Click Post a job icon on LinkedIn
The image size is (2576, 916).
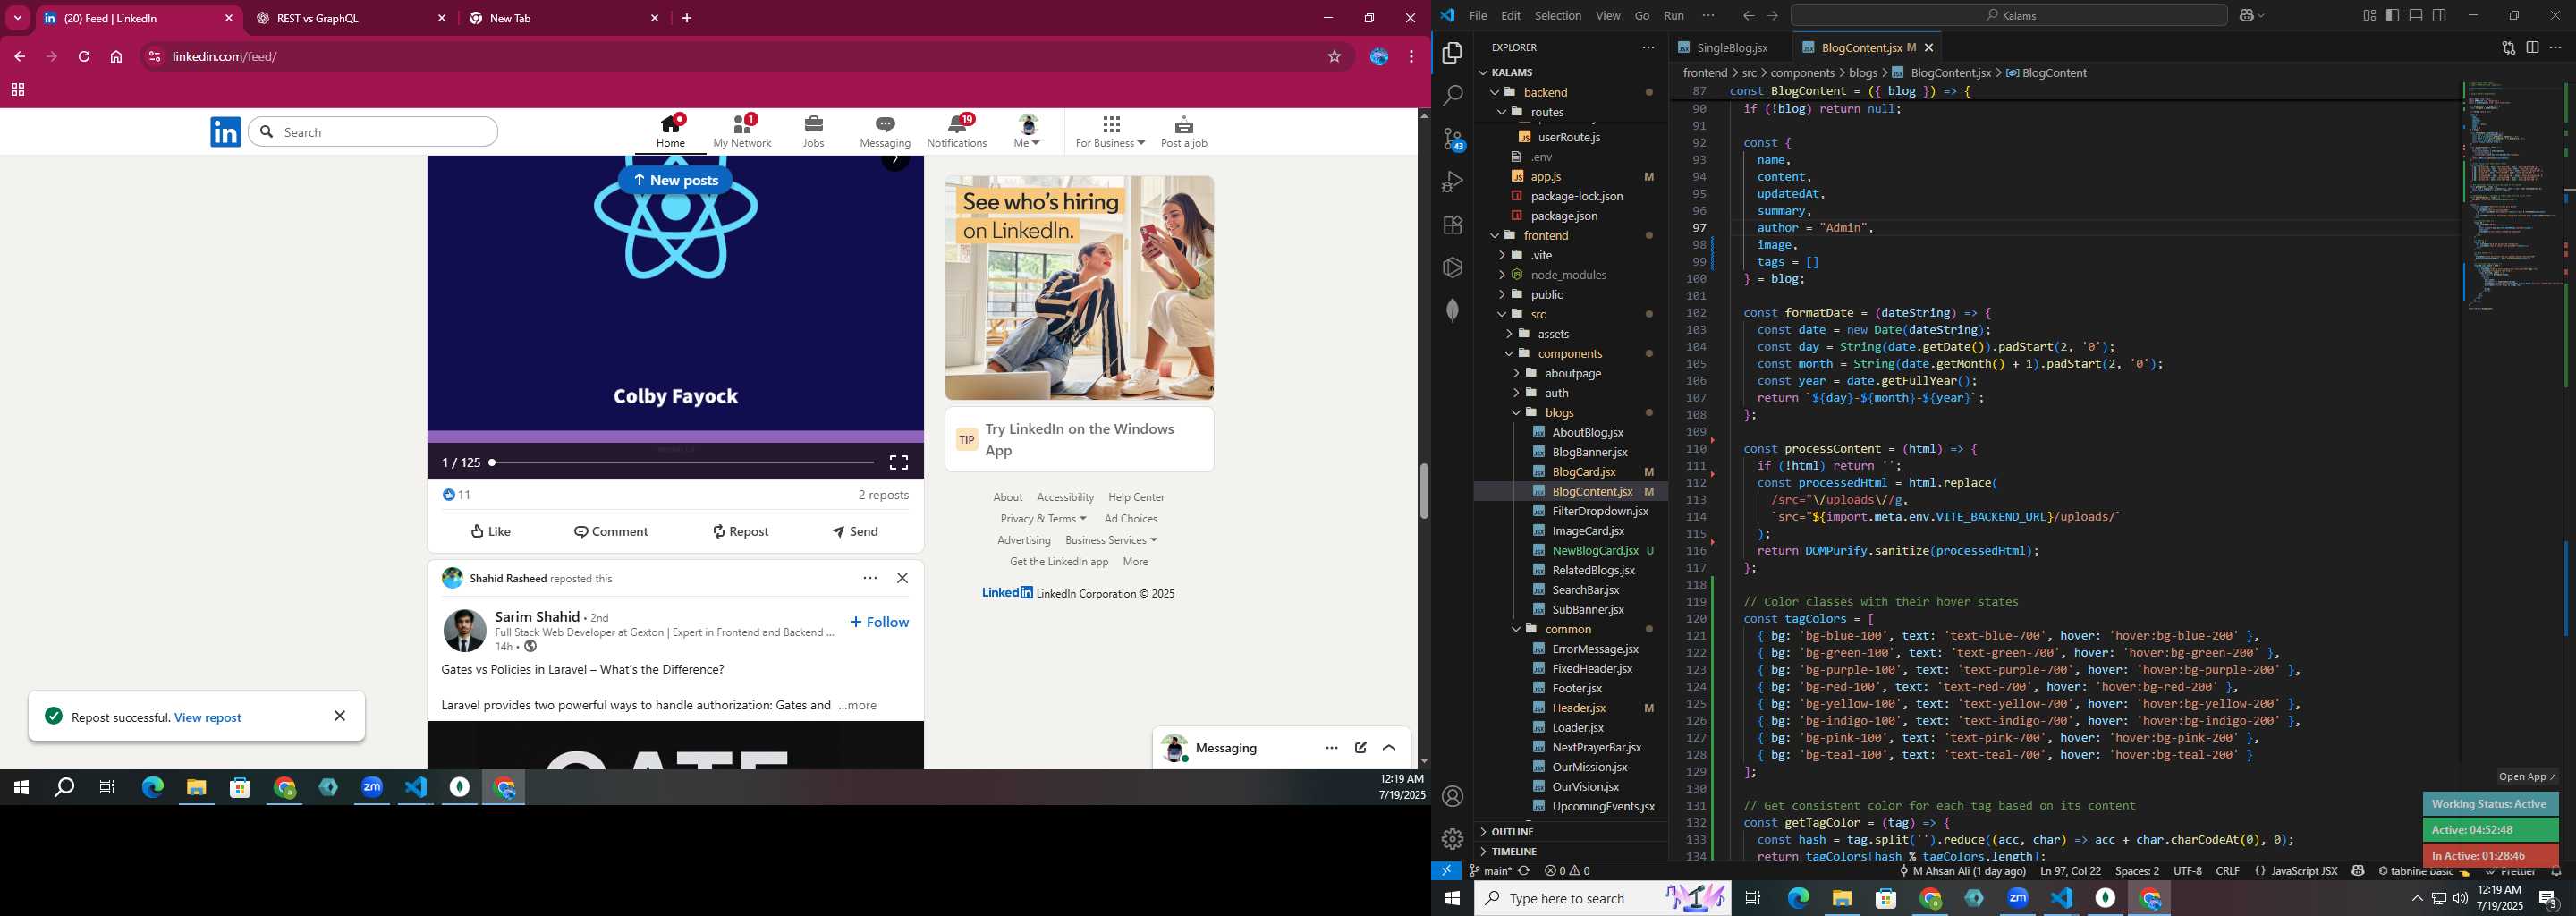[1184, 131]
